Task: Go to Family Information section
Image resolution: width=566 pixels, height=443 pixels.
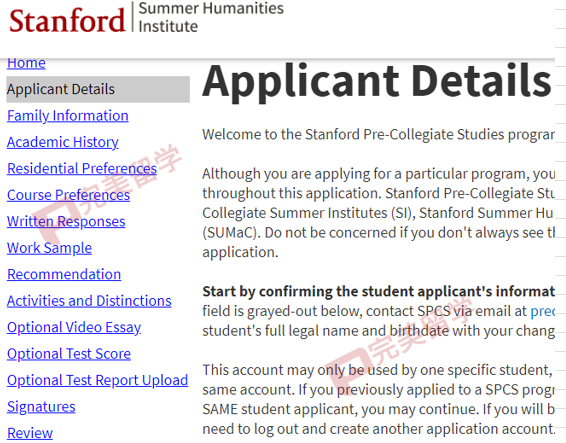Action: tap(68, 116)
